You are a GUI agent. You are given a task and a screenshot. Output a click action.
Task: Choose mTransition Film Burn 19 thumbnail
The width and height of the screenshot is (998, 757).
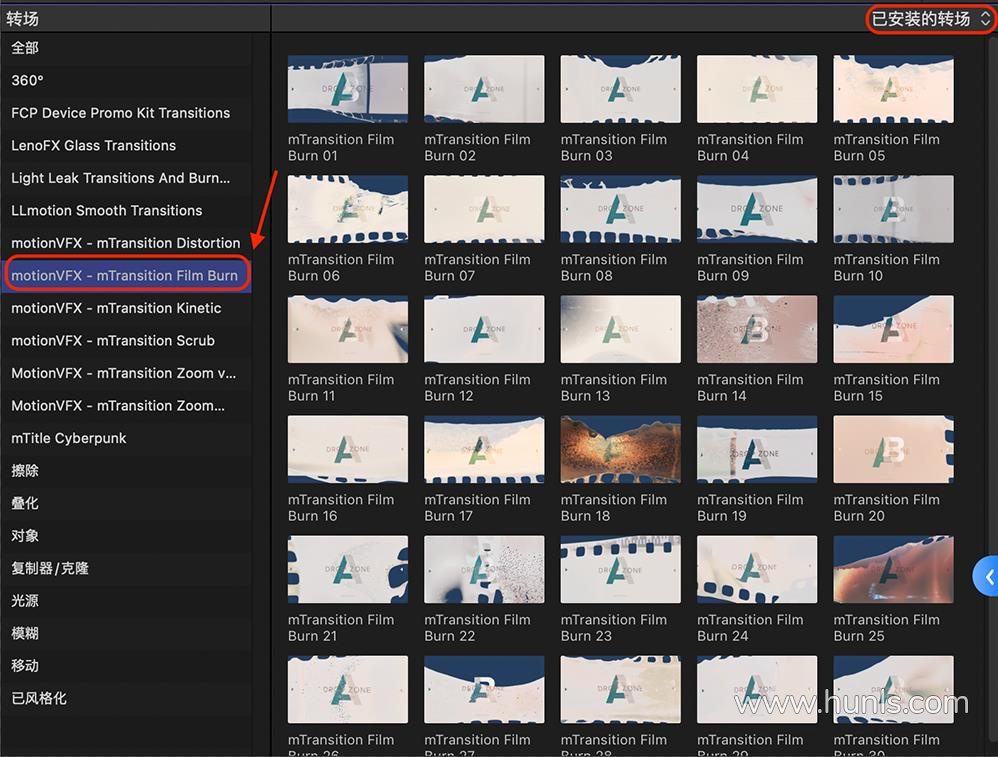(757, 449)
